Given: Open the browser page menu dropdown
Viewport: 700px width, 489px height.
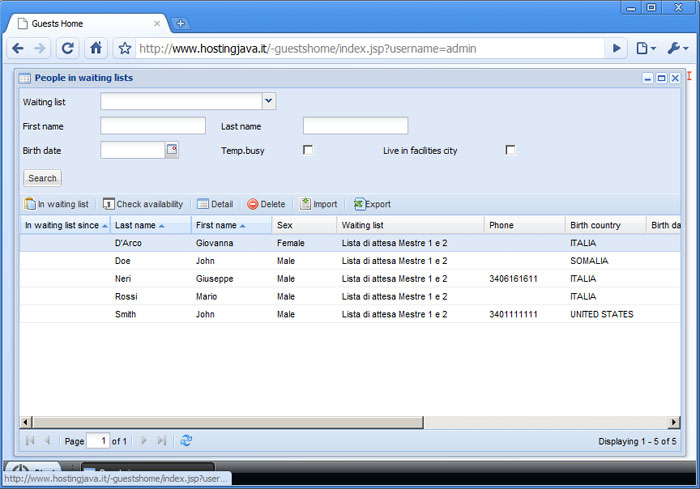Looking at the screenshot, I should (x=645, y=48).
